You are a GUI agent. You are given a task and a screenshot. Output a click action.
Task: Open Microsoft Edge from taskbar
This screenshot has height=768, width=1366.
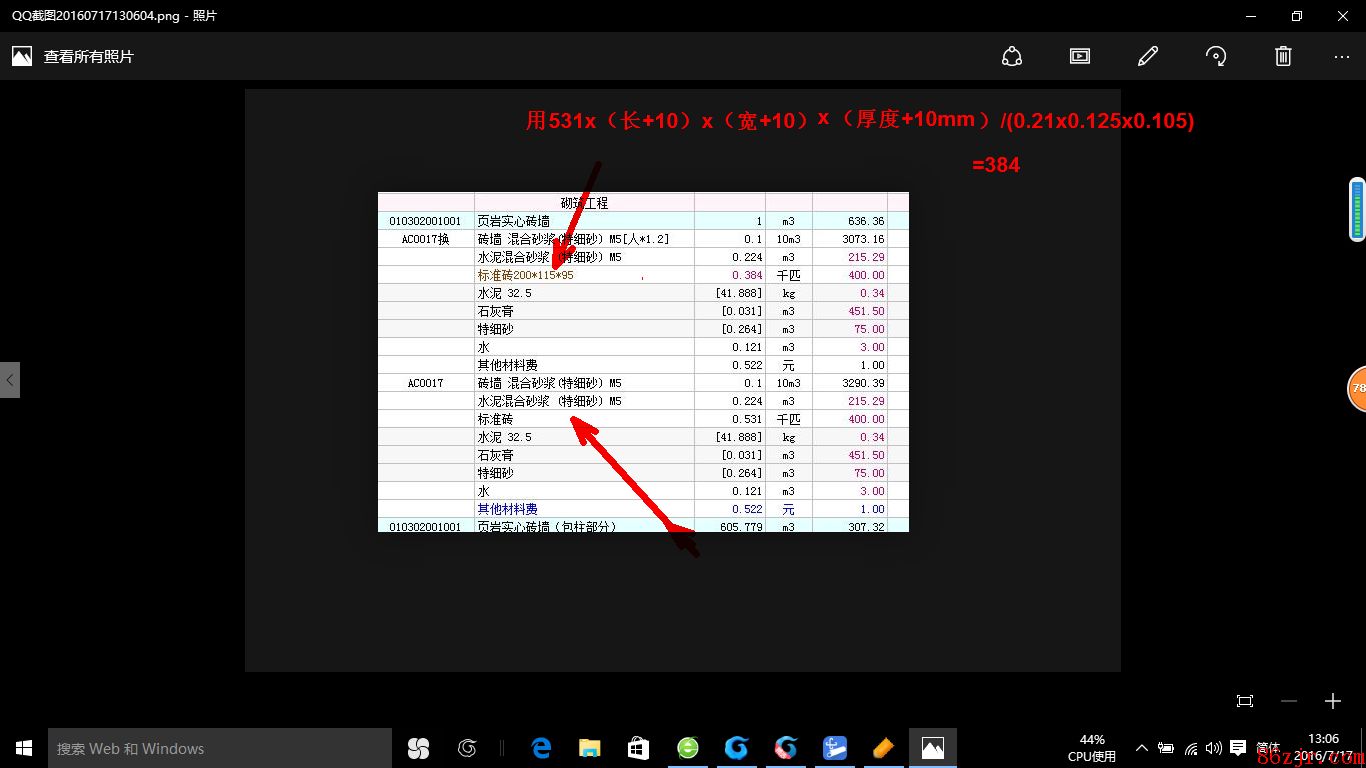pos(541,748)
